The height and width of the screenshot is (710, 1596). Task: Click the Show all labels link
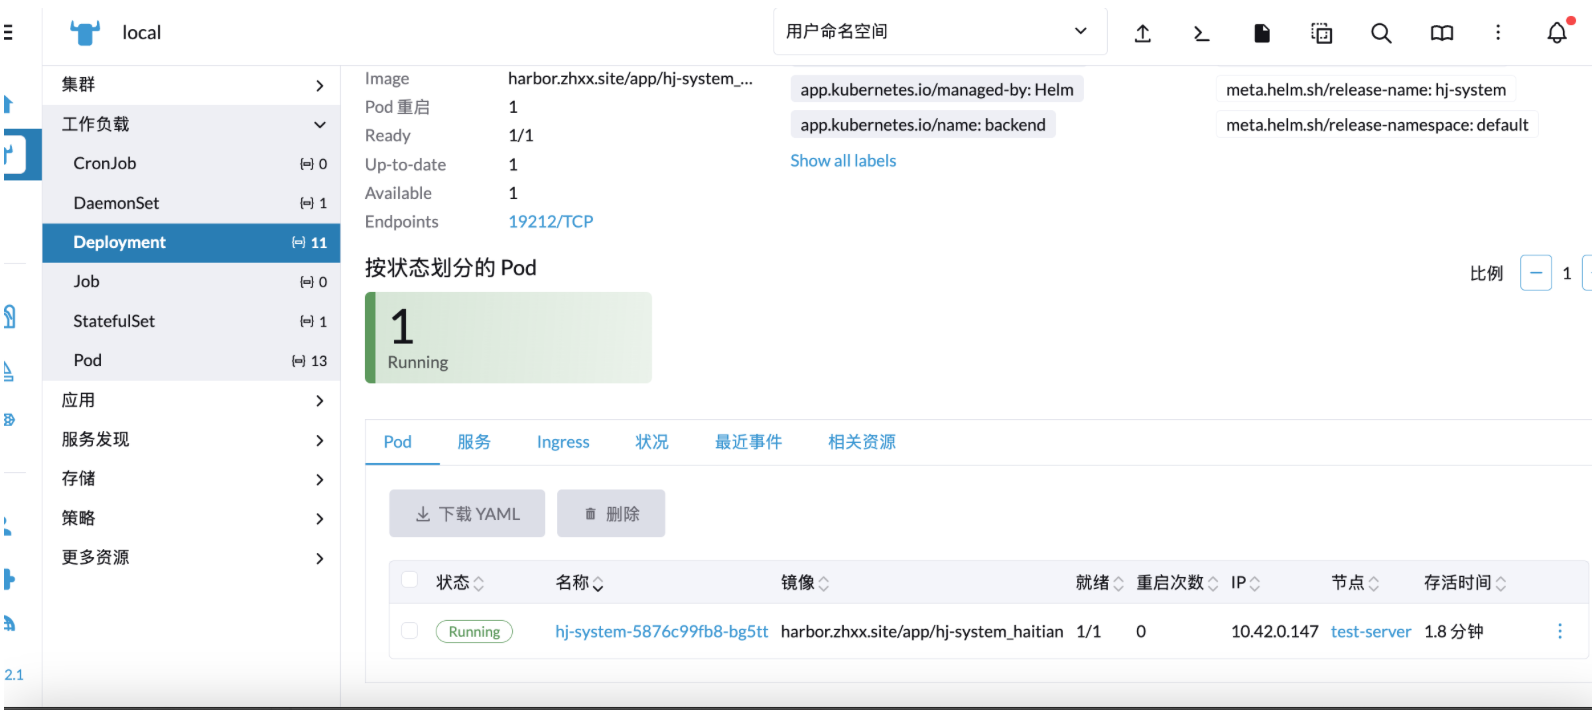843,161
